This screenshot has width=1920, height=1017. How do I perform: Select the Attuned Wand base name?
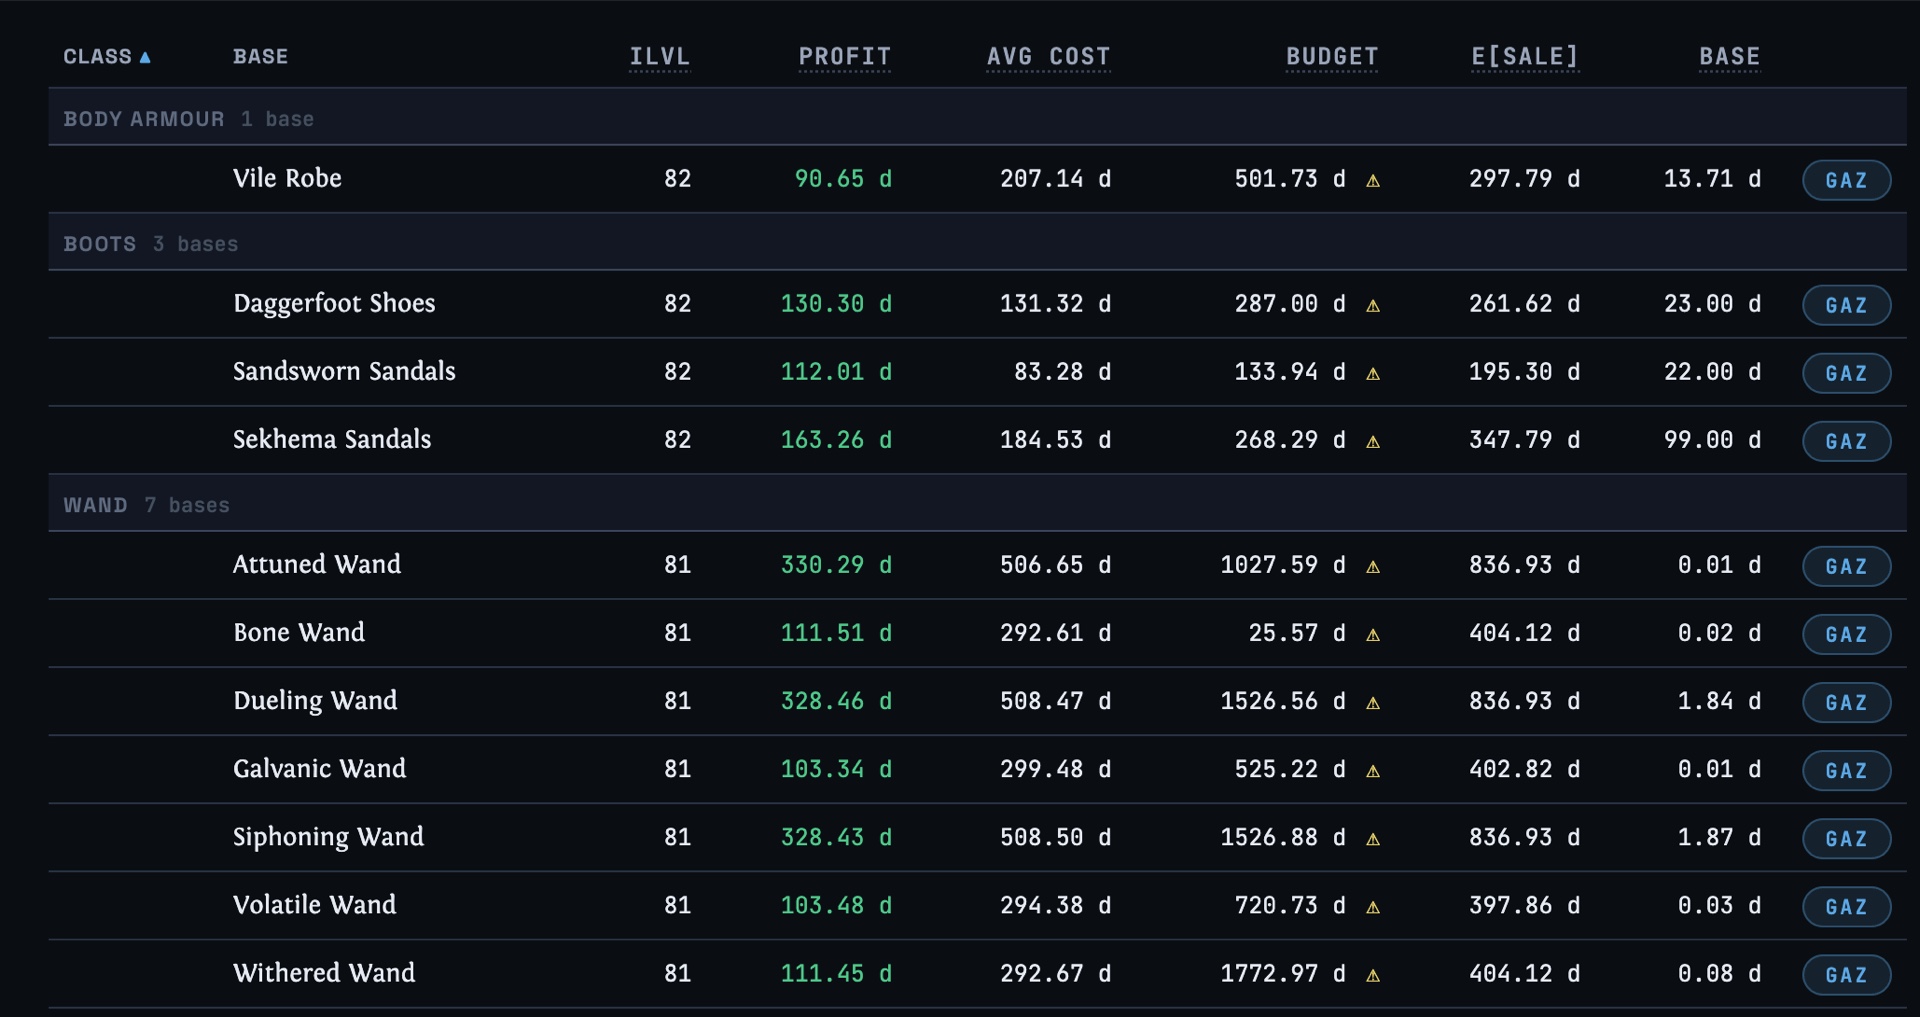click(x=317, y=564)
